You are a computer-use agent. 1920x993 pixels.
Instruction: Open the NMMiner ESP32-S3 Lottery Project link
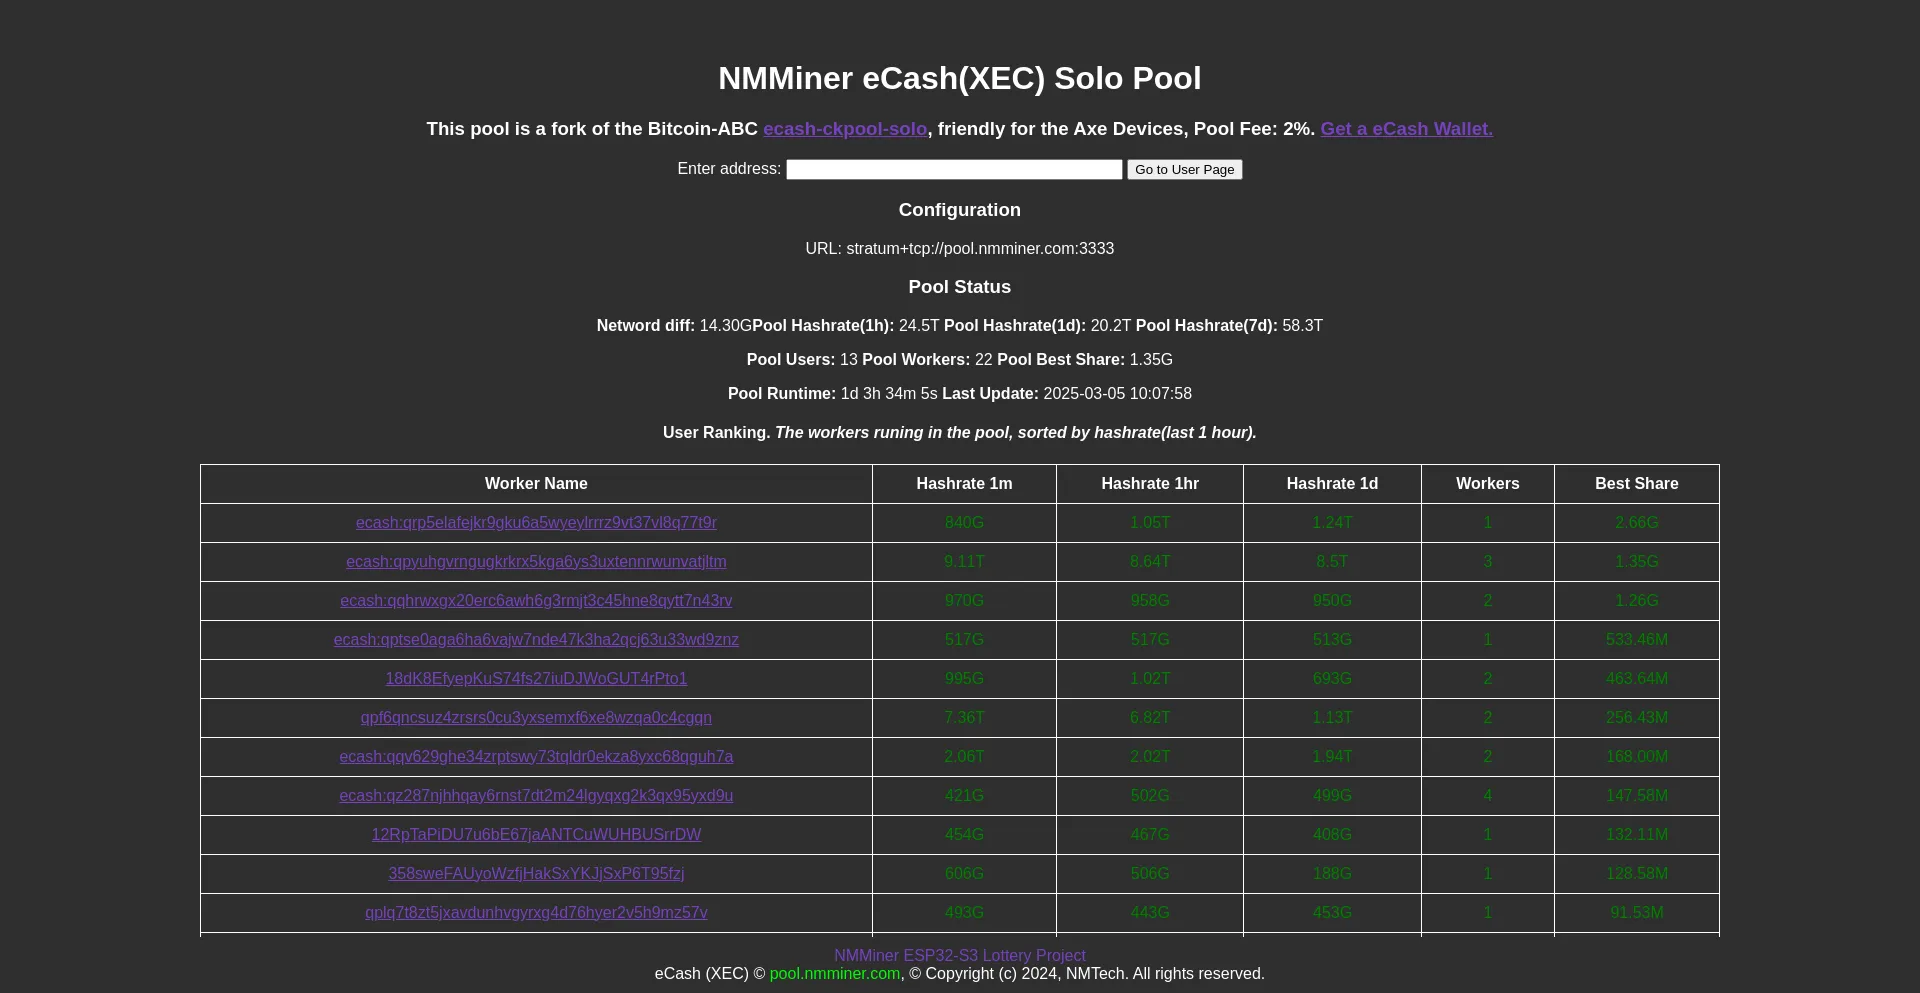pos(959,955)
